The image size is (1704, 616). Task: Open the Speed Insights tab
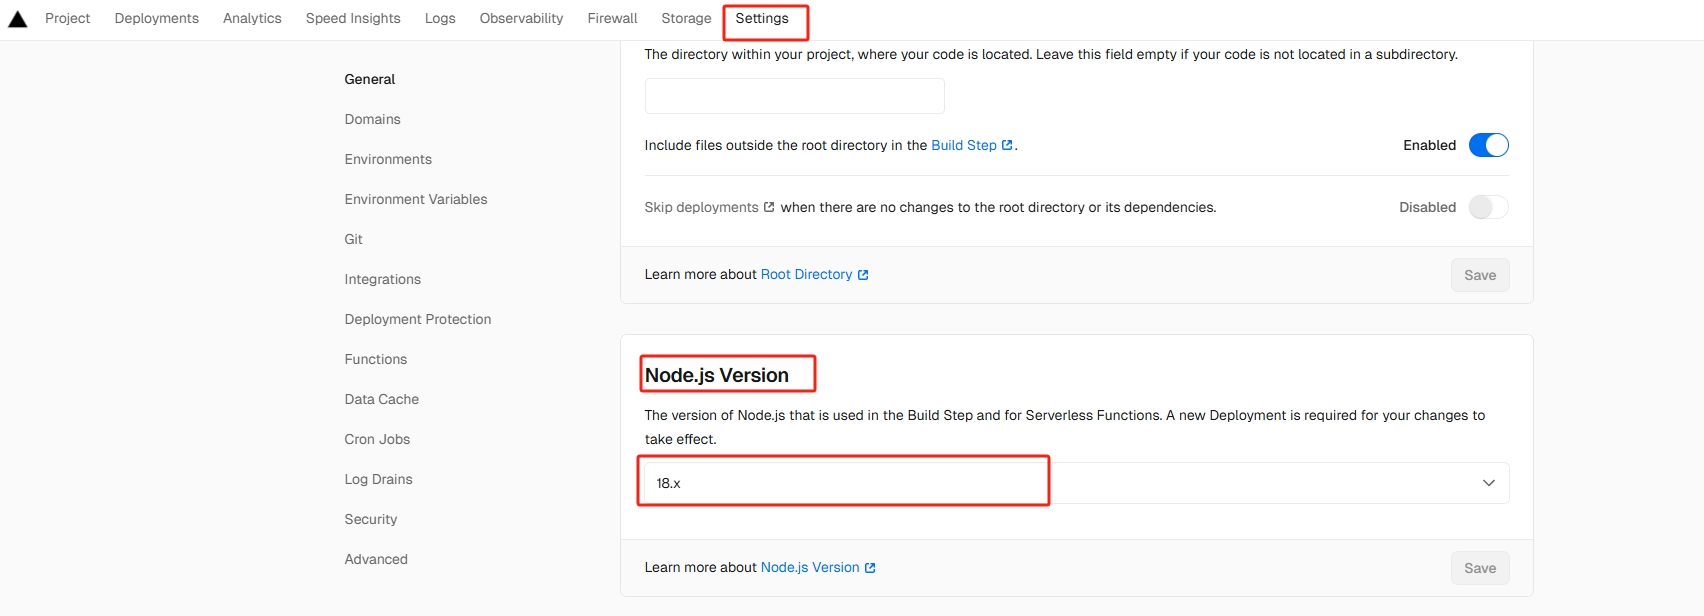pos(353,18)
